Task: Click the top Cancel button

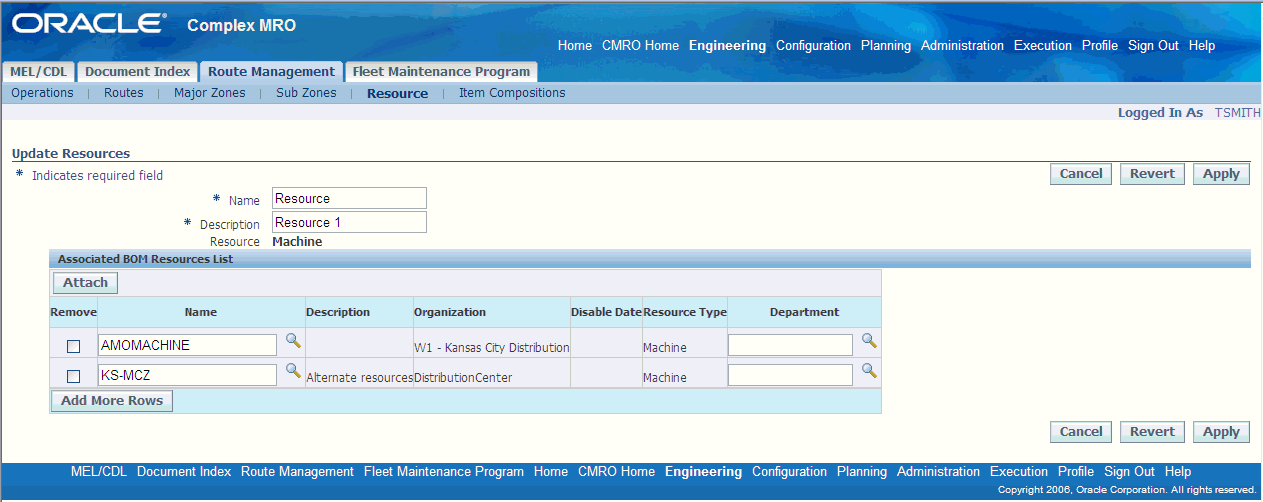Action: 1081,174
